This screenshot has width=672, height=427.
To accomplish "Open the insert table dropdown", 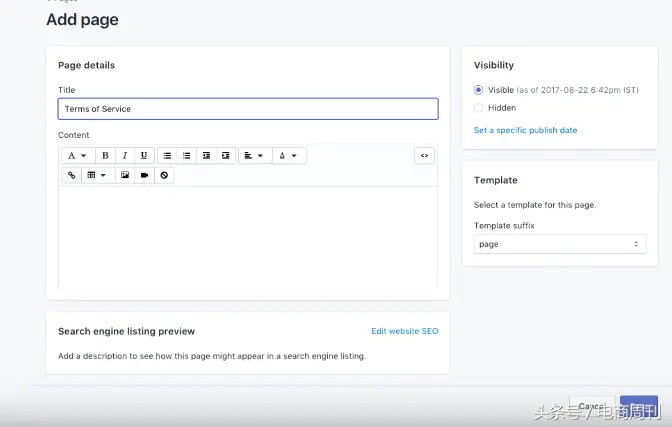I will click(96, 175).
